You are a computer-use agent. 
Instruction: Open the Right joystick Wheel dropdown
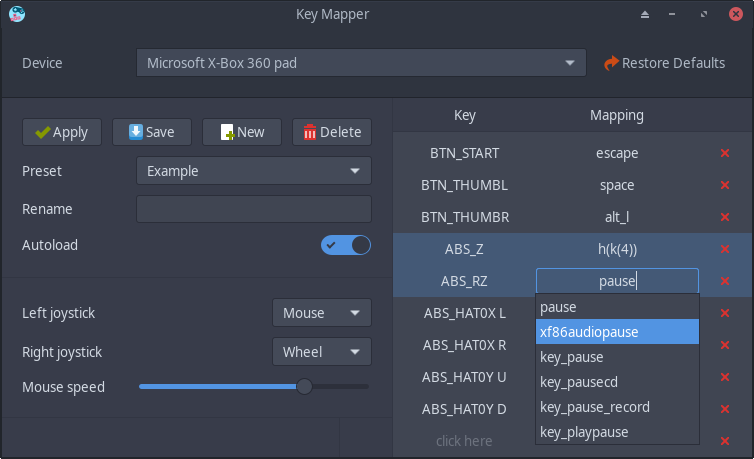pyautogui.click(x=321, y=352)
